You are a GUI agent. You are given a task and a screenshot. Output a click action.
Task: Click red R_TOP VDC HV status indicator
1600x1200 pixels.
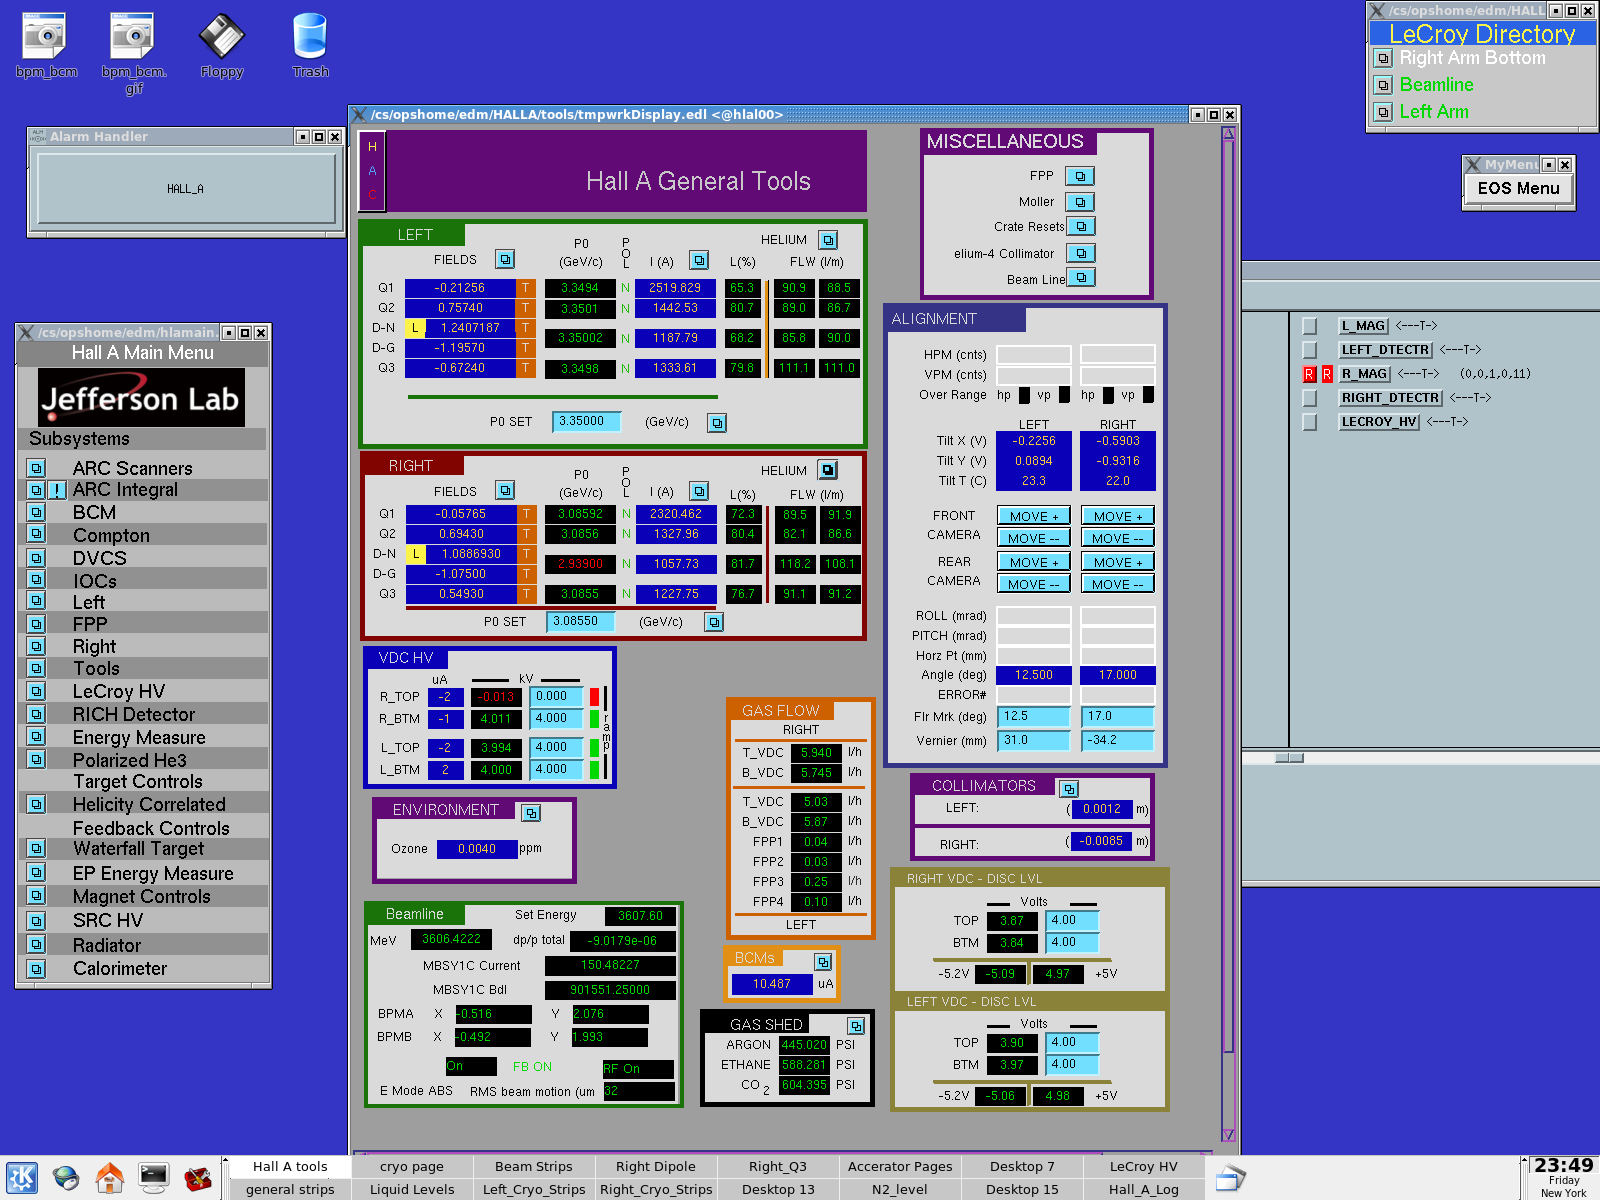tap(594, 696)
